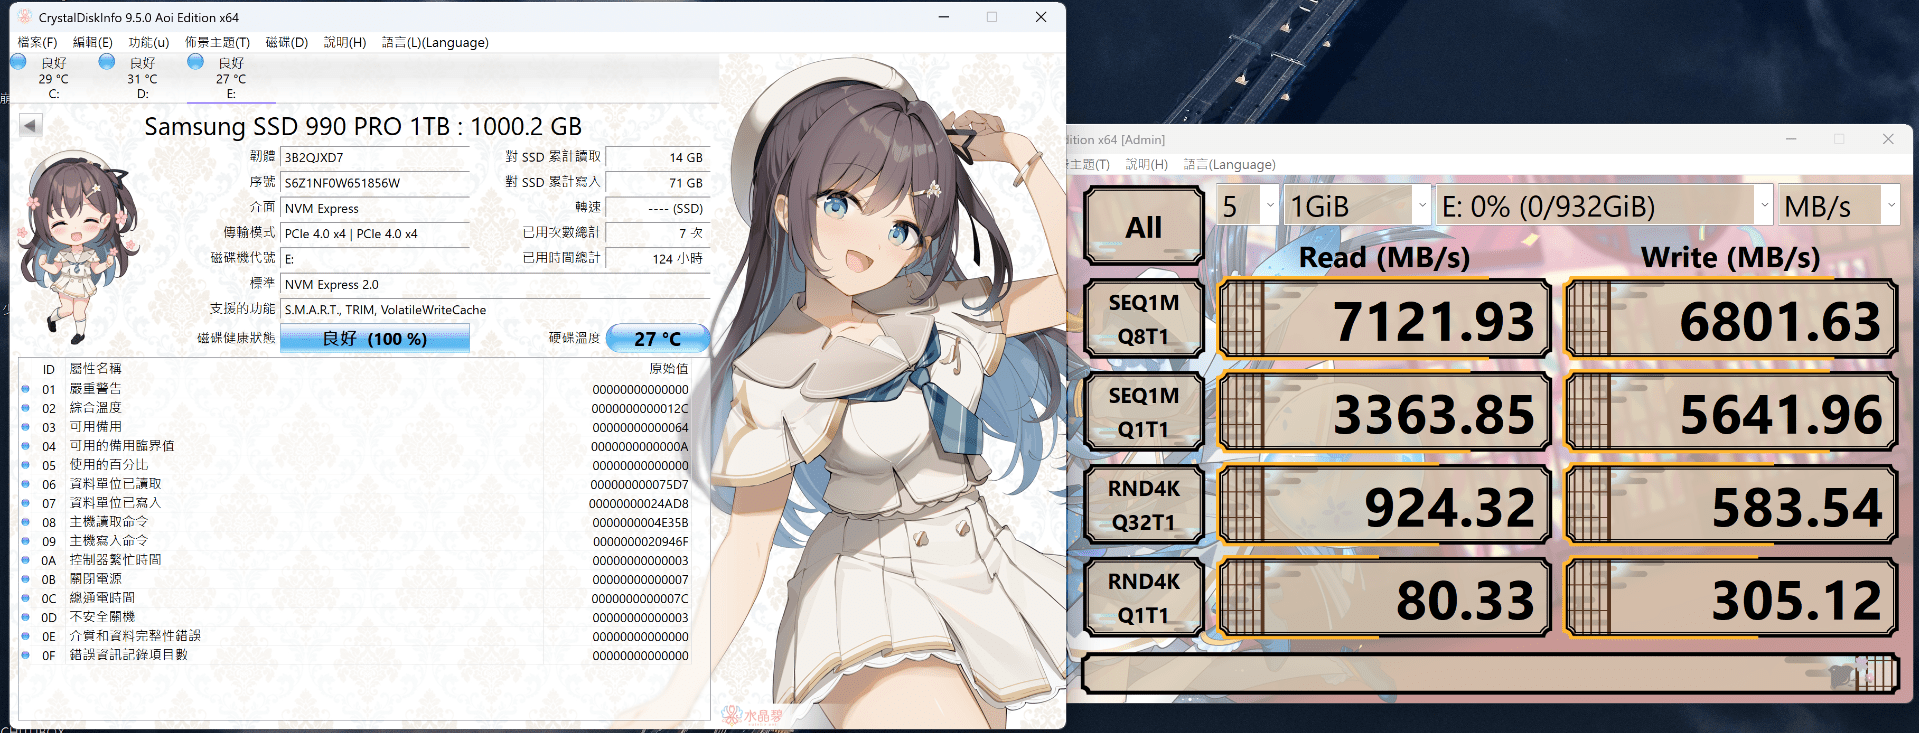Open the 語言(Language) menu in CrystalDiskMark

pyautogui.click(x=1229, y=164)
